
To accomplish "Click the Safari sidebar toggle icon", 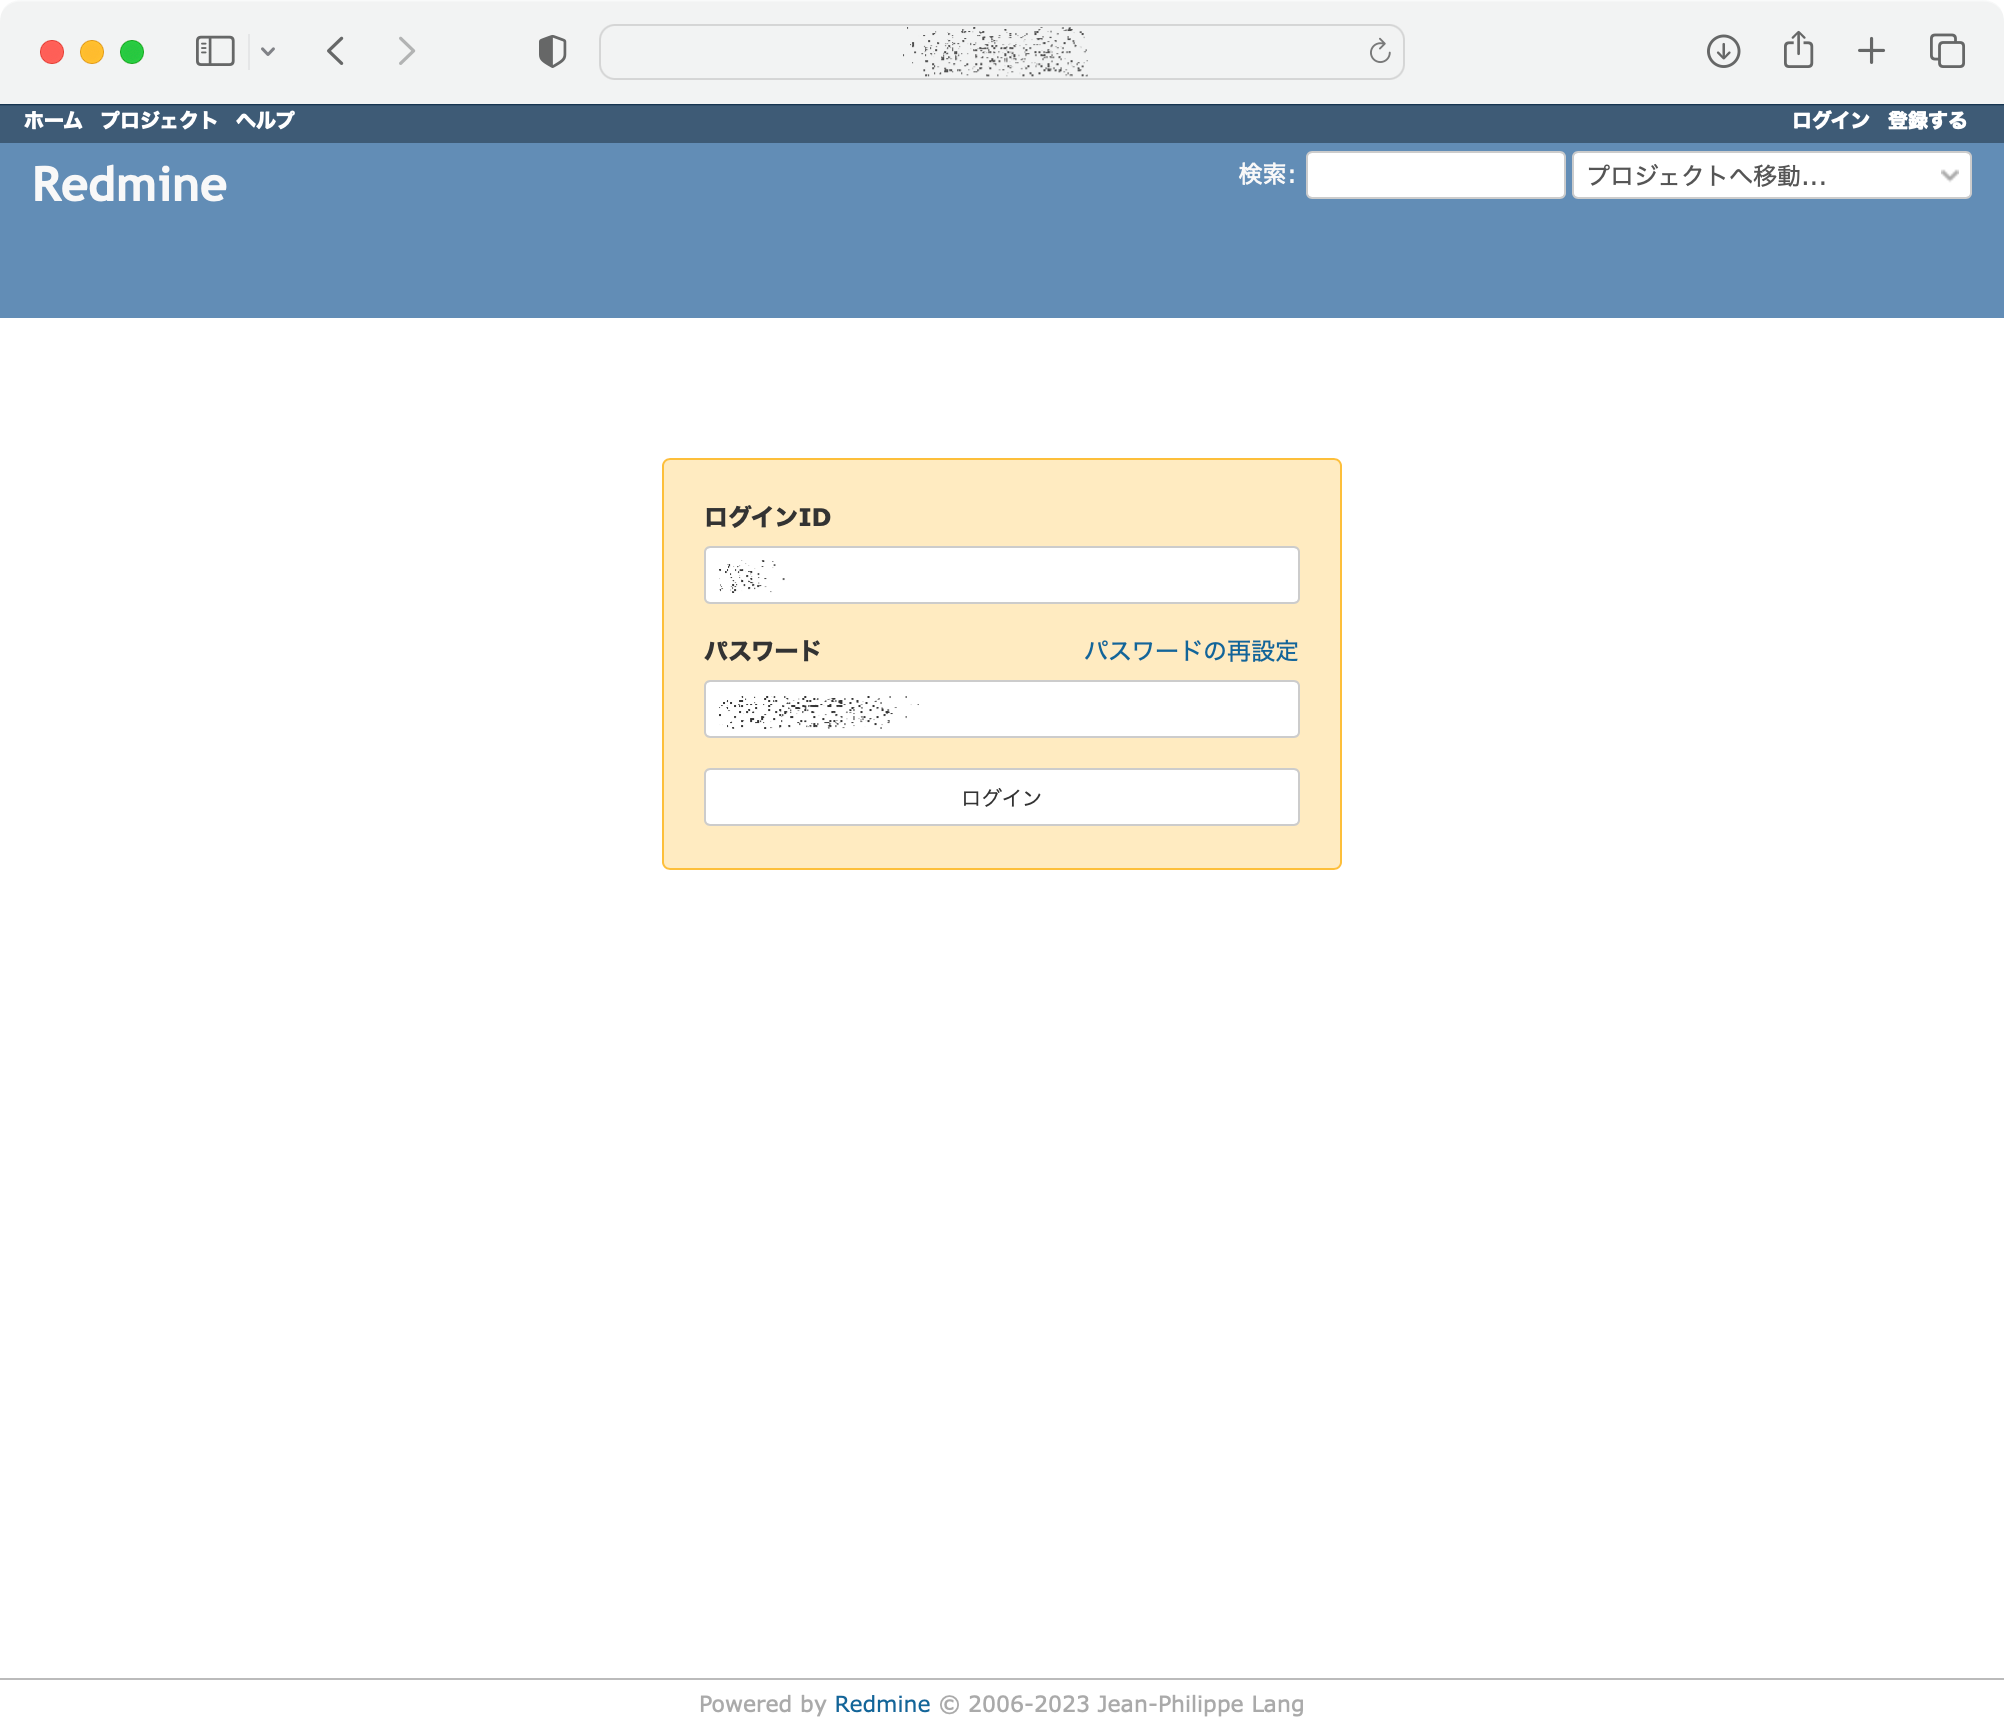I will (214, 51).
